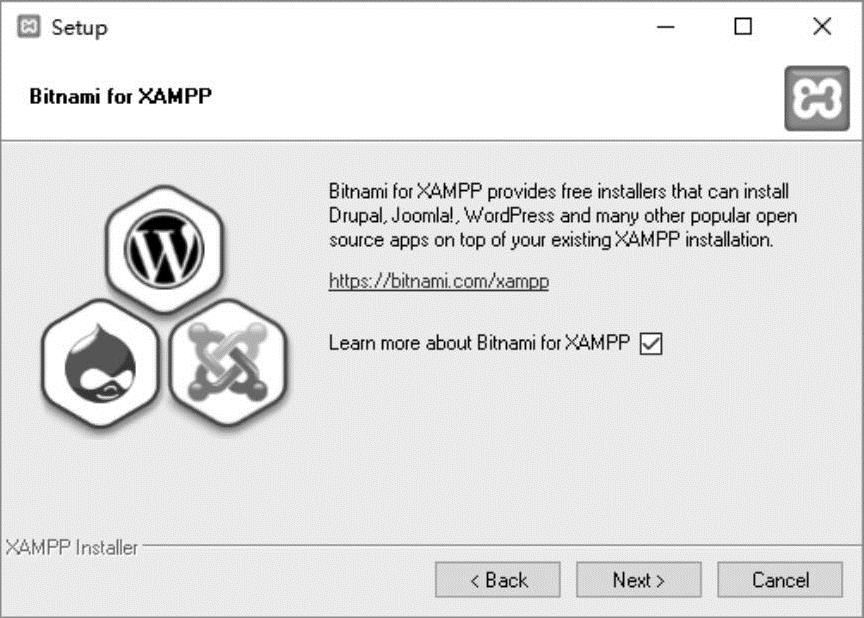Click the Bitnami description paragraph text
This screenshot has width=864, height=618.
click(563, 215)
